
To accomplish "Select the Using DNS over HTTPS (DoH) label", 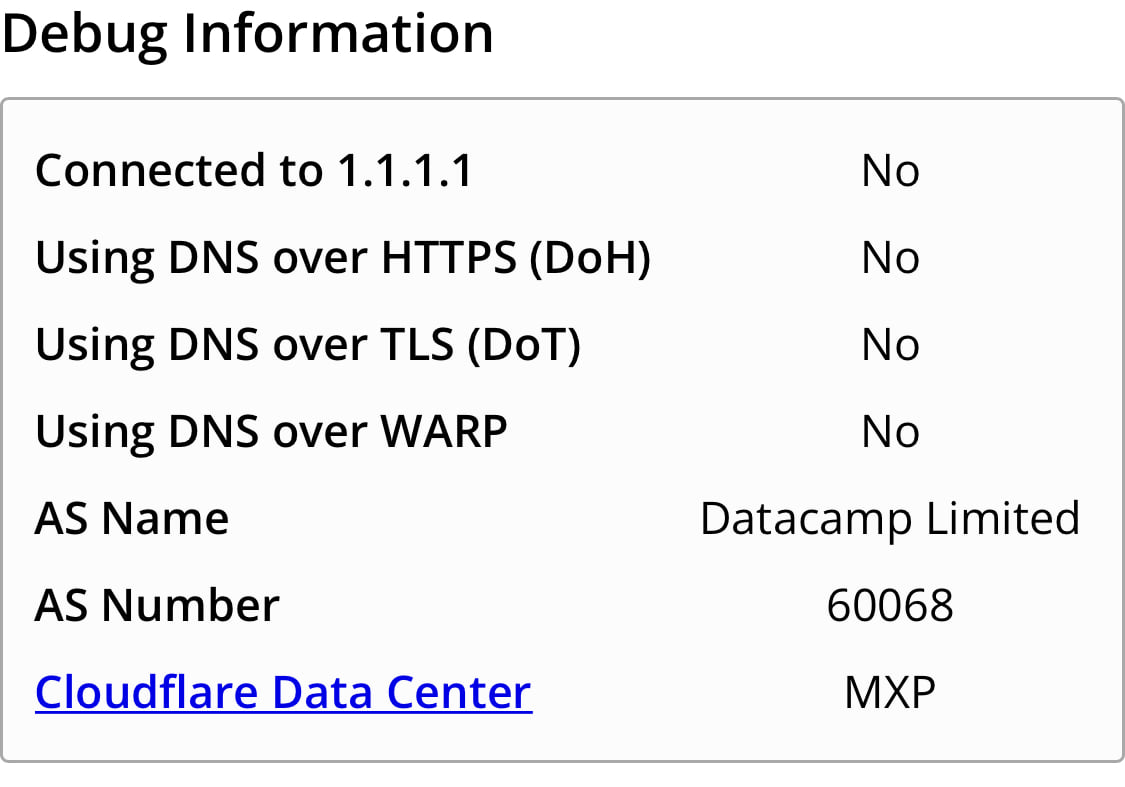I will point(343,258).
